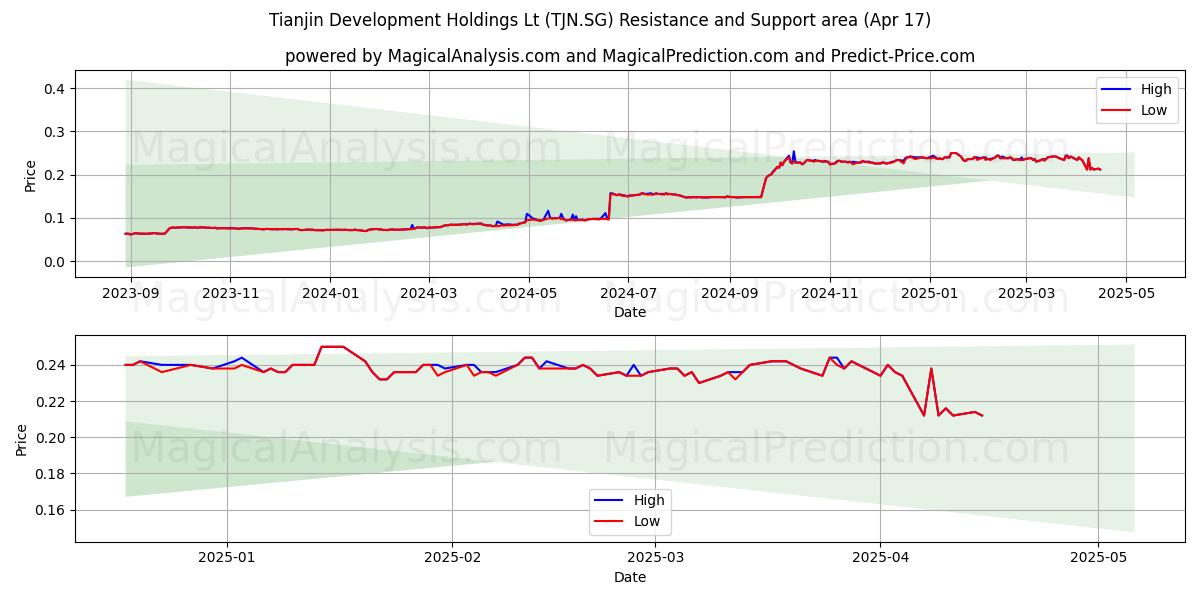Click the '2024-05' tick label on top chart

(x=529, y=294)
